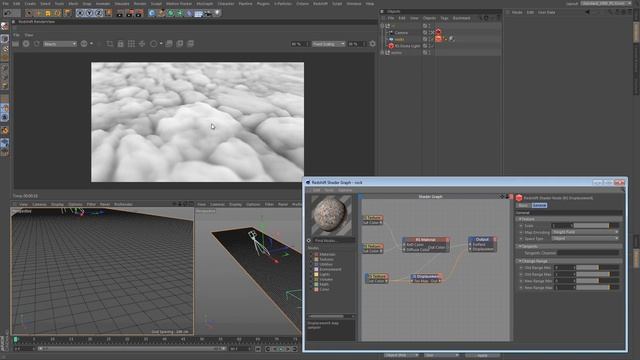Select the Textures node category

click(326, 259)
